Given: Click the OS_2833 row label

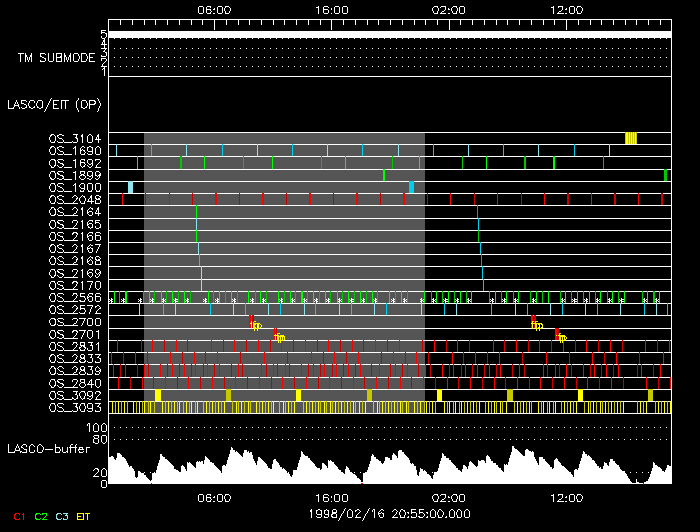Looking at the screenshot, I should click(75, 358).
